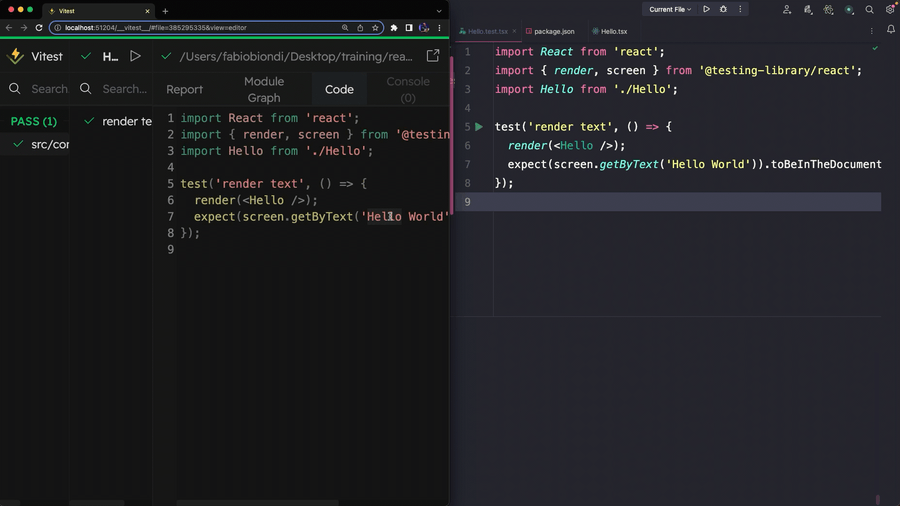The image size is (900, 506).
Task: Open the IDE settings gear icon
Action: (890, 9)
